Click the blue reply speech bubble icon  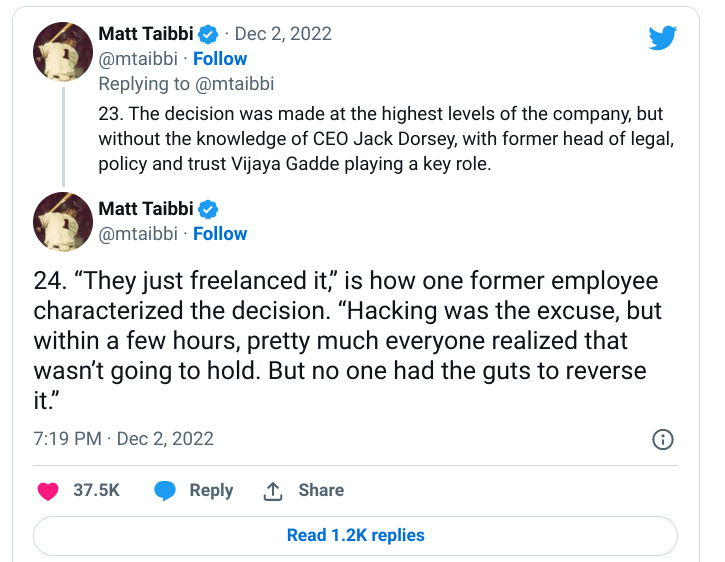click(165, 491)
